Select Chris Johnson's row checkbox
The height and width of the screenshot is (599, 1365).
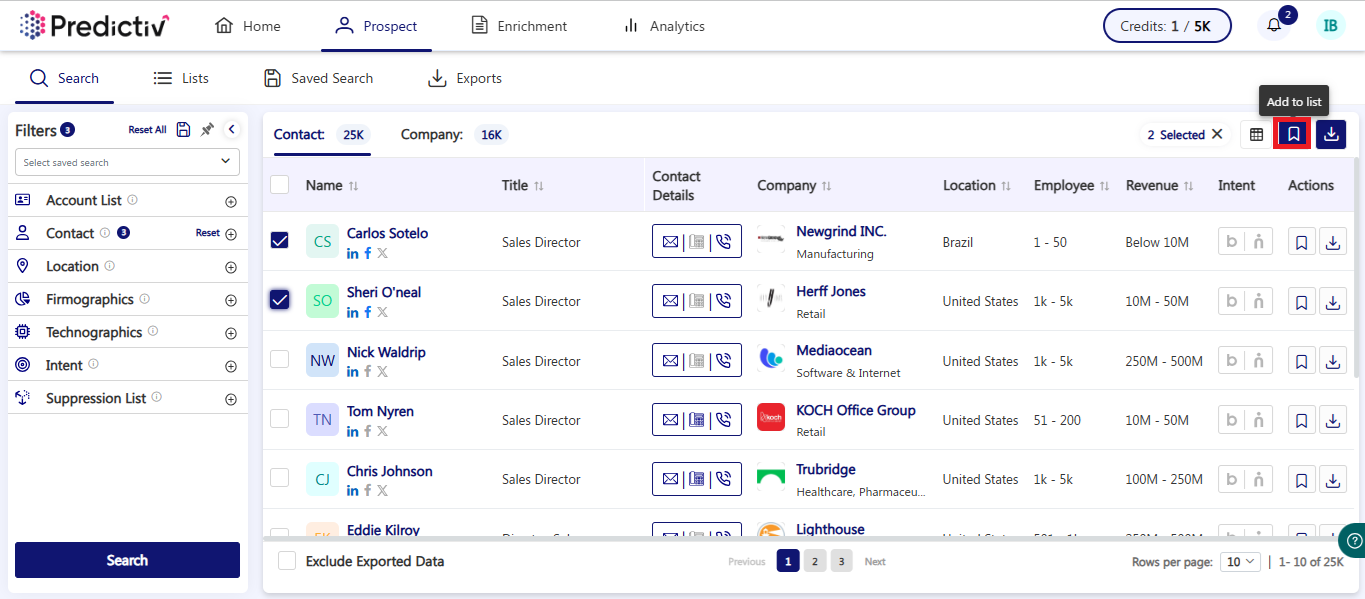click(280, 477)
